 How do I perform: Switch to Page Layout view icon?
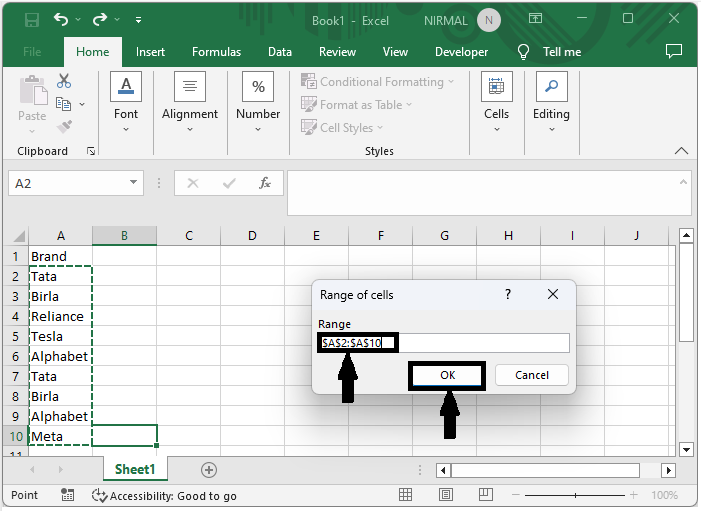click(445, 494)
